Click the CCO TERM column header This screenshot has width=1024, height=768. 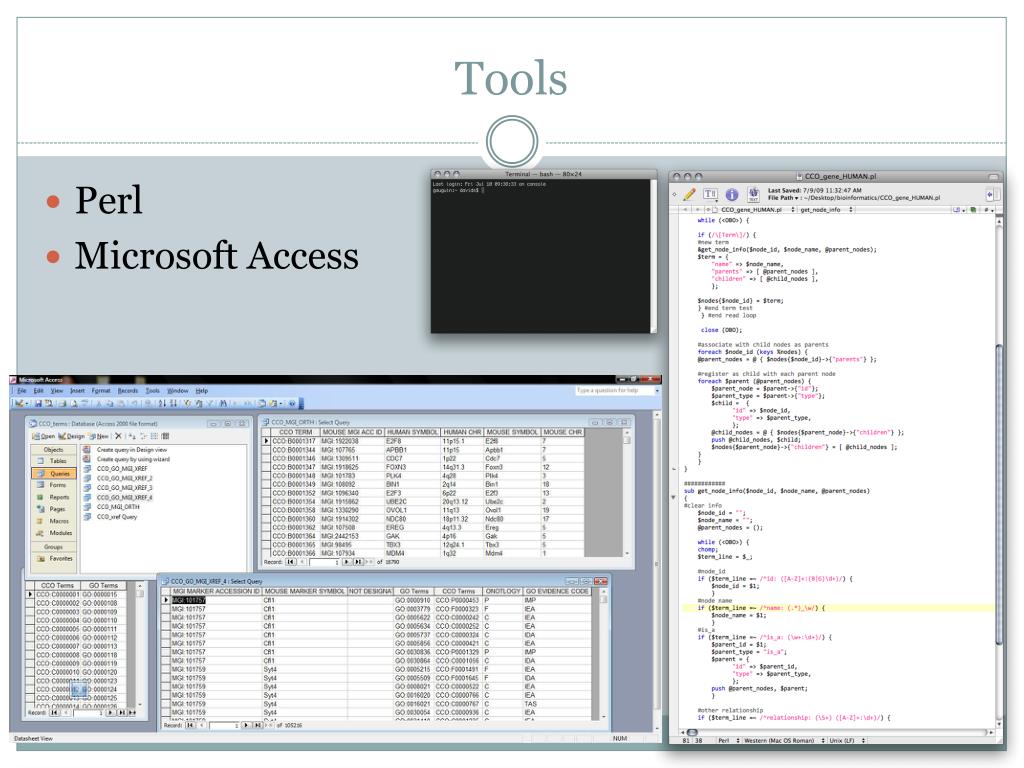(295, 432)
